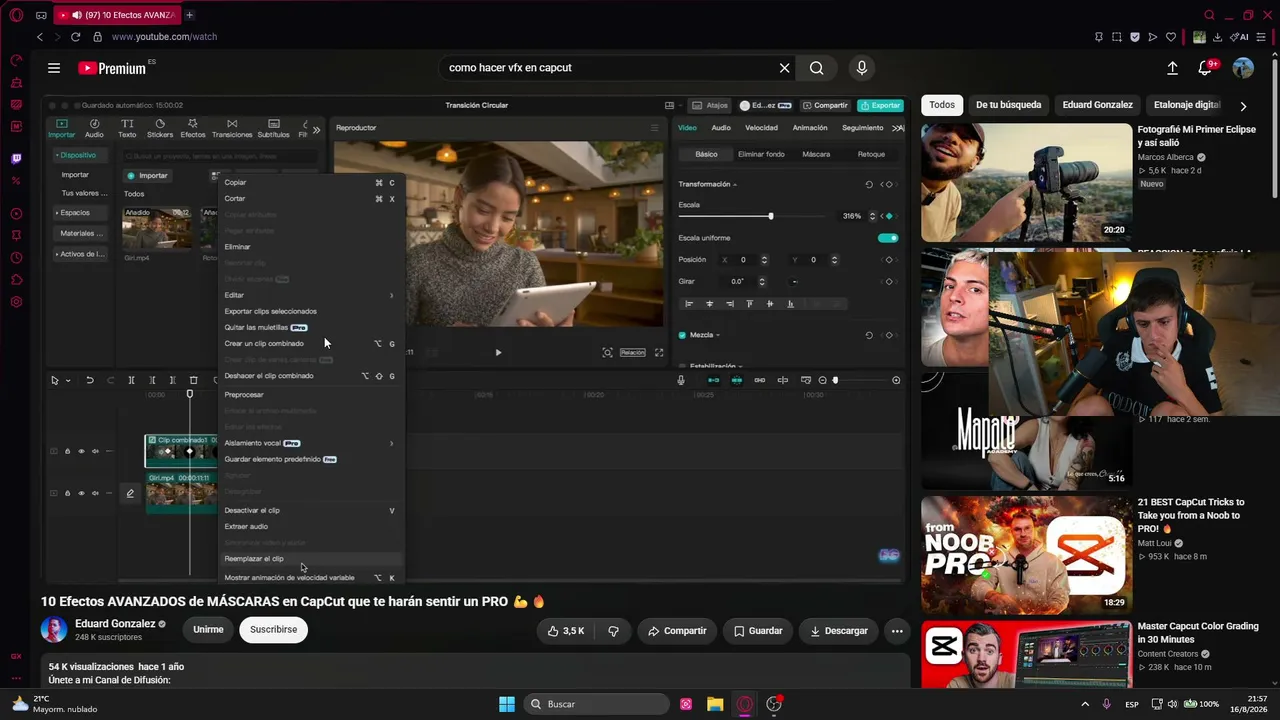
Task: Click the Unirme button
Action: [x=208, y=630]
